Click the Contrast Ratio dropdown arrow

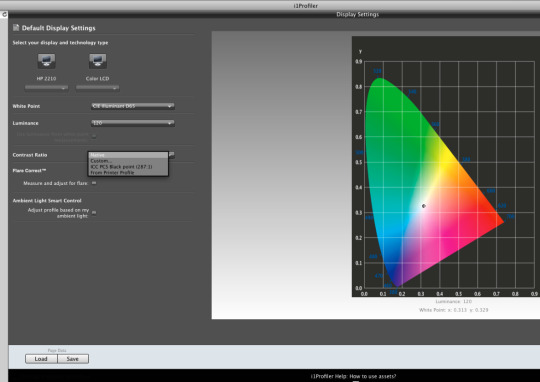coord(172,155)
